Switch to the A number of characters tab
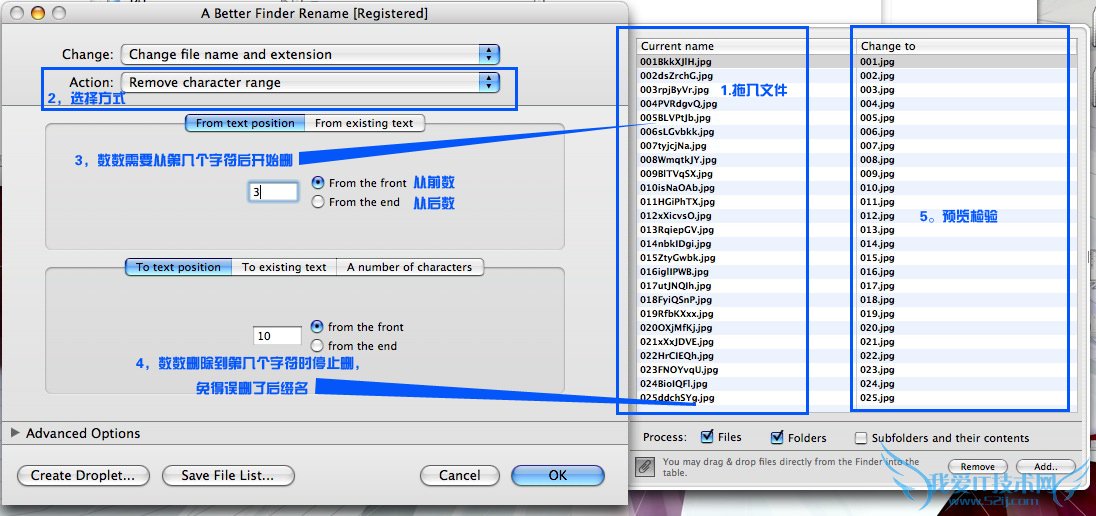Image resolution: width=1096 pixels, height=516 pixels. coord(410,267)
